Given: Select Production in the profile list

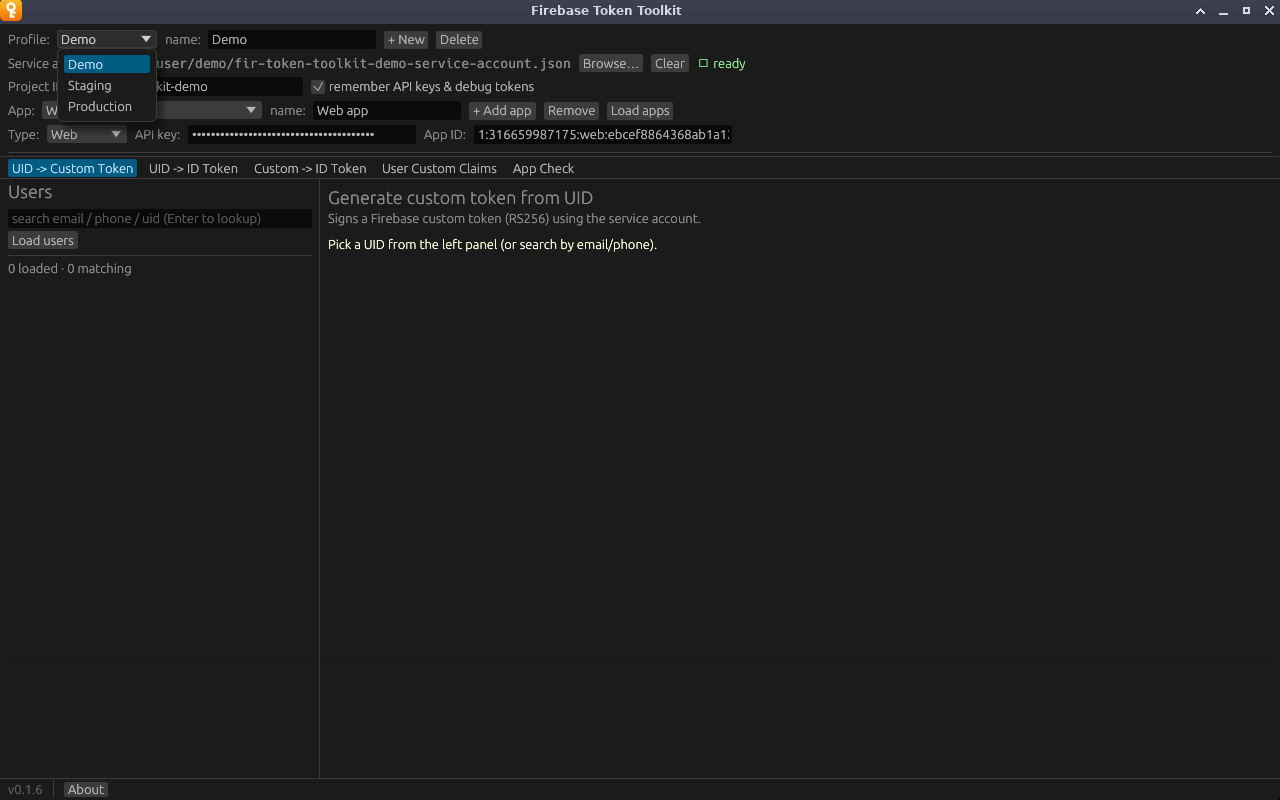Looking at the screenshot, I should coord(107,107).
